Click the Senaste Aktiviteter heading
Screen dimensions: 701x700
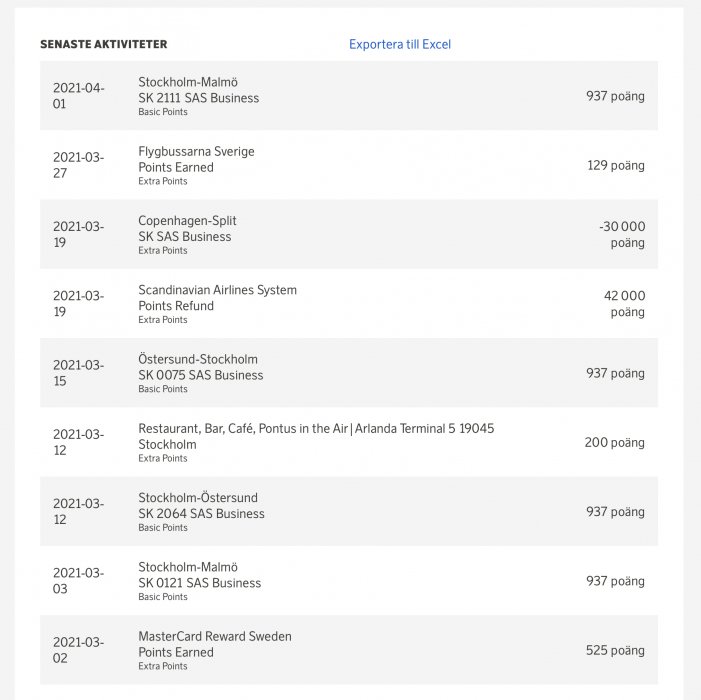tap(103, 45)
